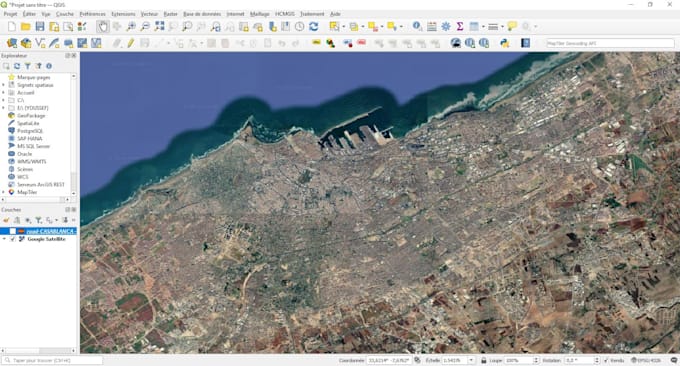
Task: Open the Vecteur menu
Action: [149, 14]
